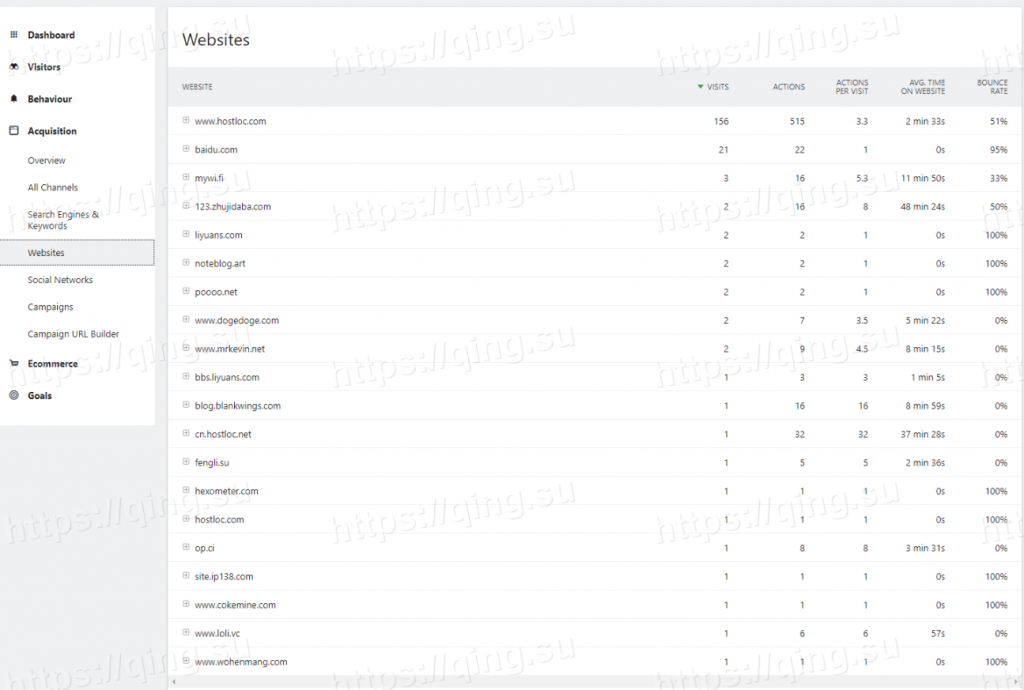Expand the www.hostloc.com row
This screenshot has height=690, width=1024.
(186, 121)
